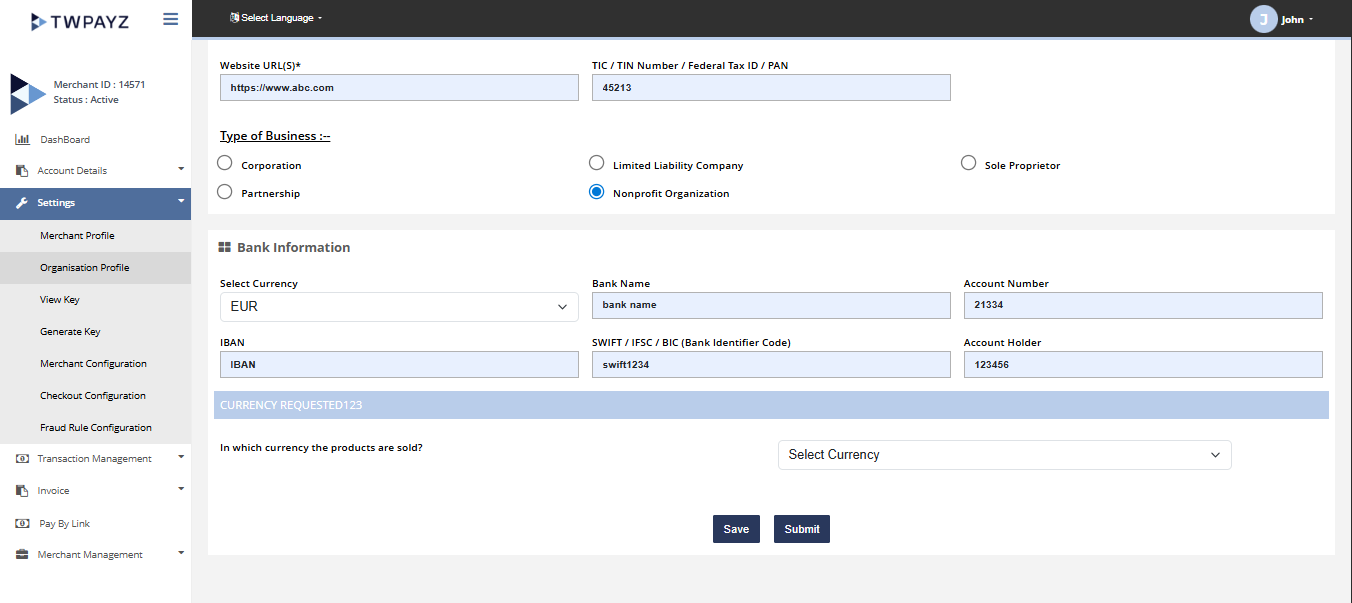Viewport: 1352px width, 603px height.
Task: Click the Pay By Link icon
Action: click(22, 523)
